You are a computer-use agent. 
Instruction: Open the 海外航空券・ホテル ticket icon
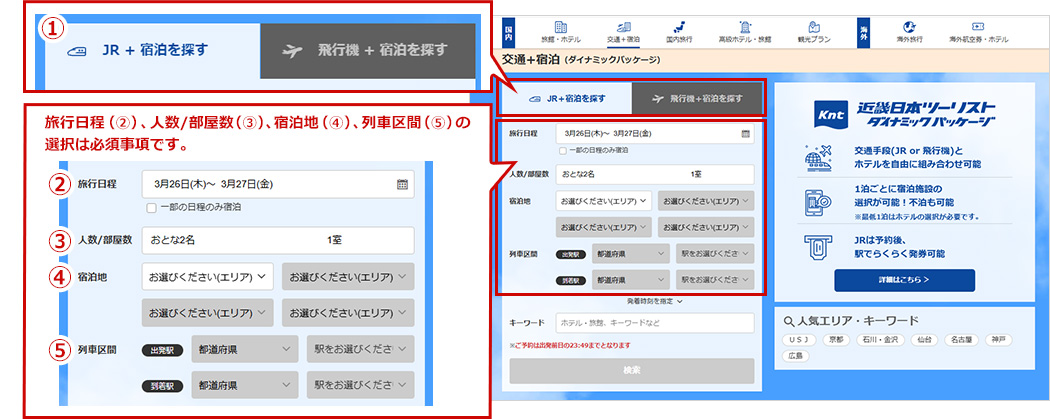tap(978, 27)
